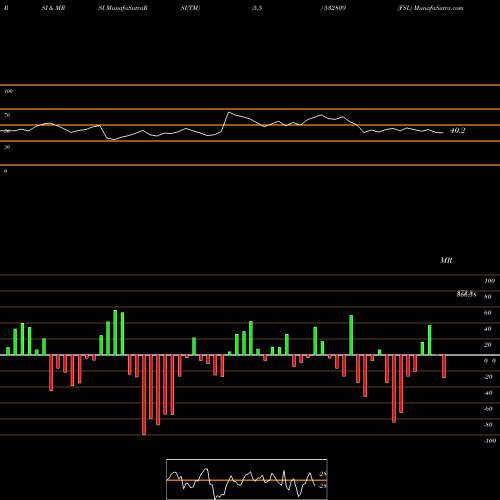Screen dimensions: 500x500
Task: Click the MR axis label 80
Action: (487, 297)
